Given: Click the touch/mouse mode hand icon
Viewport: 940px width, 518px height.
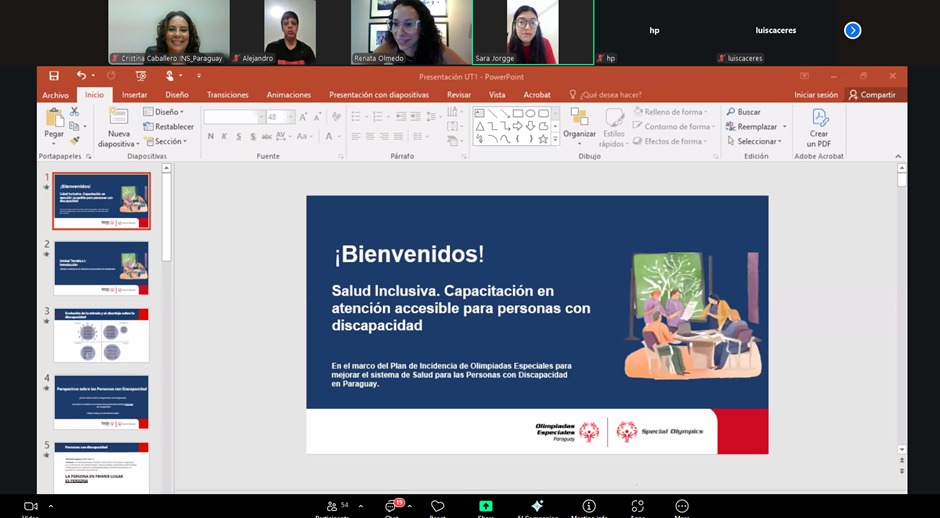Looking at the screenshot, I should point(170,76).
